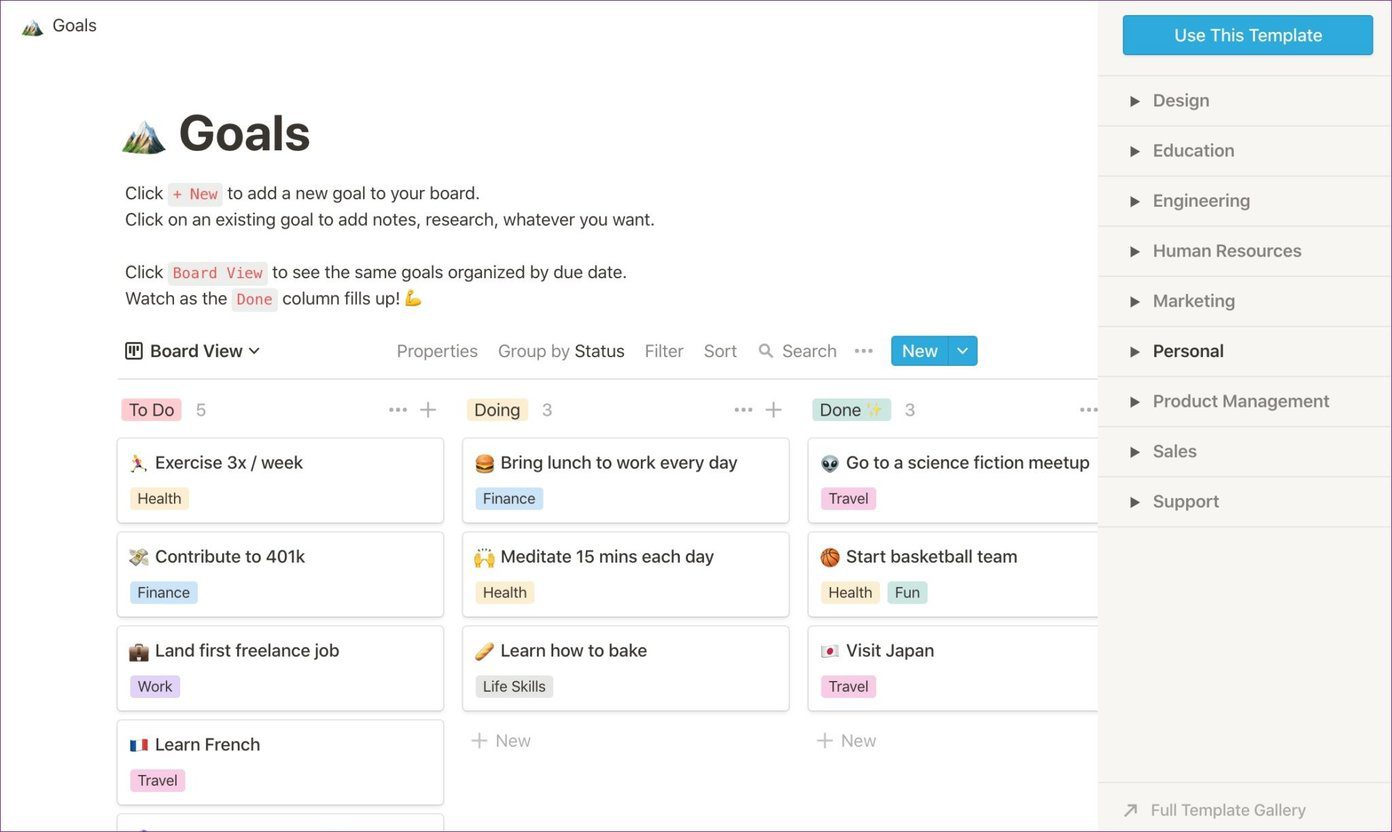Add a new card under Done

[846, 741]
